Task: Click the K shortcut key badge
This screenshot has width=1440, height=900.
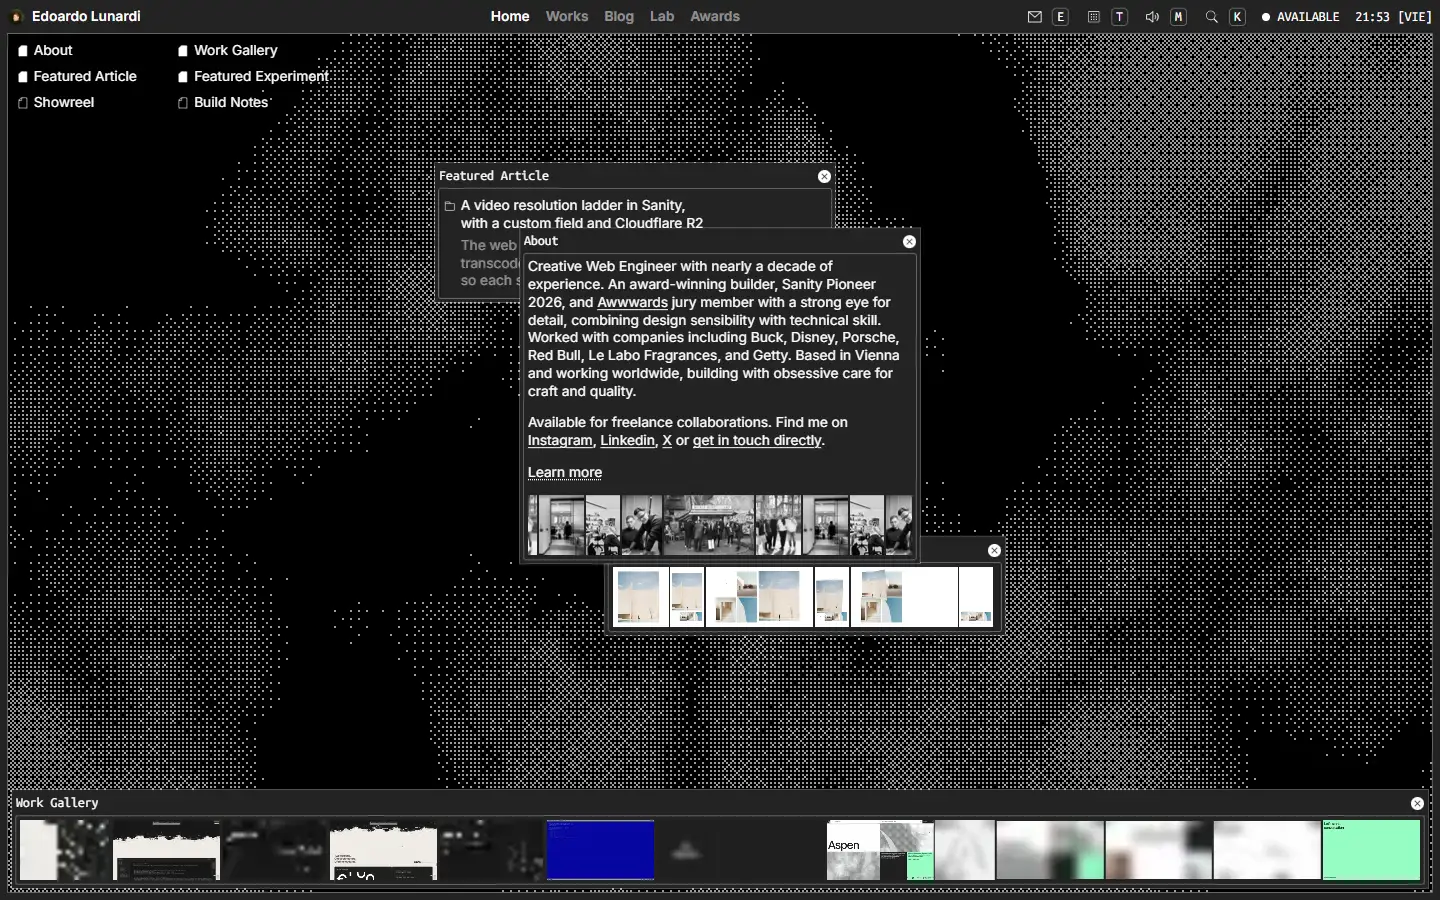Action: coord(1238,17)
